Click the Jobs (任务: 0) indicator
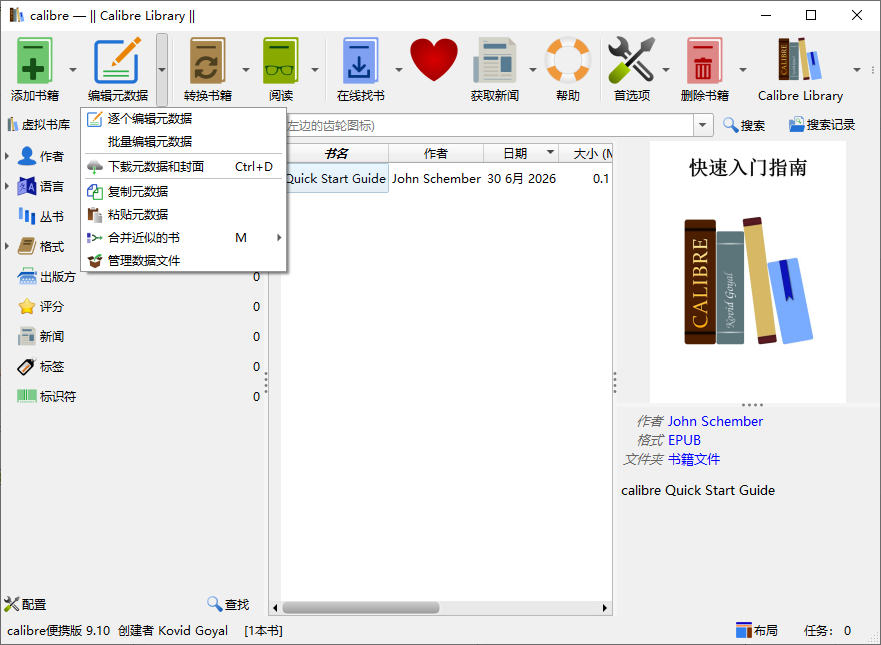881x645 pixels. [827, 630]
